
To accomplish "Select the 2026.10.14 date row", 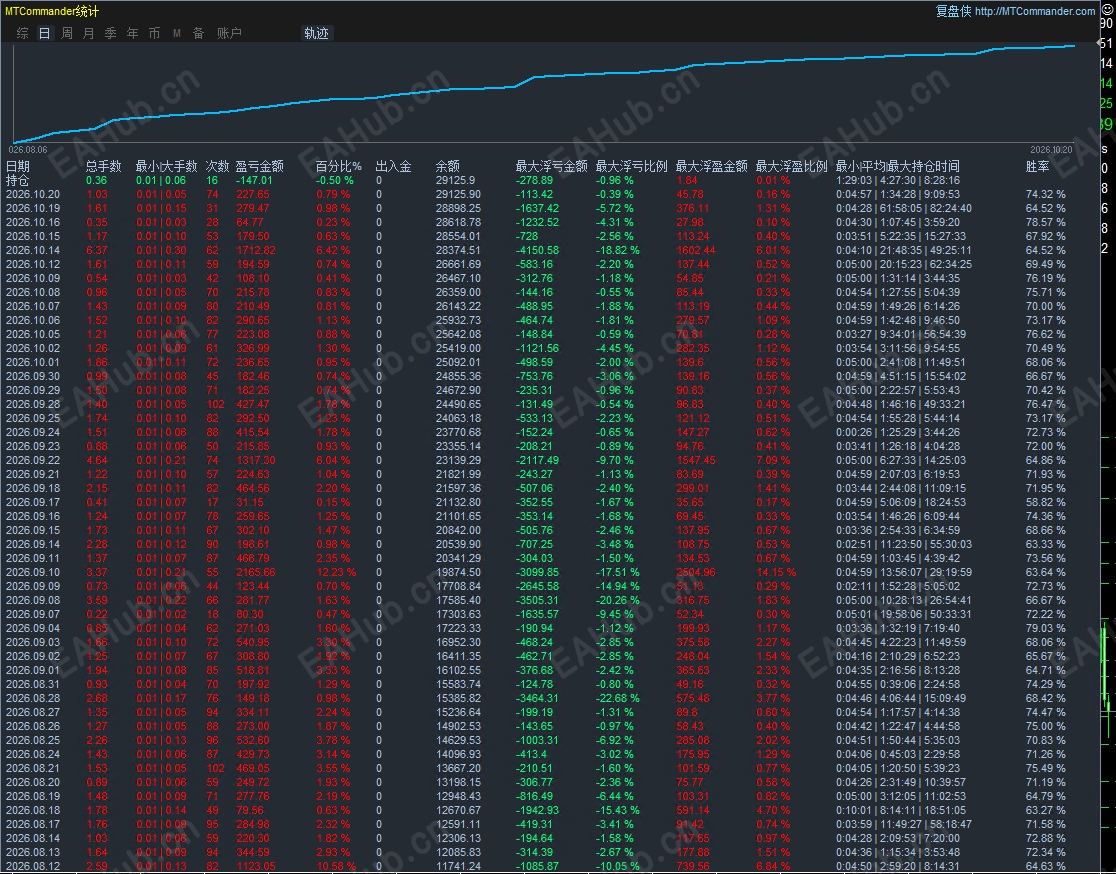I will (x=33, y=251).
